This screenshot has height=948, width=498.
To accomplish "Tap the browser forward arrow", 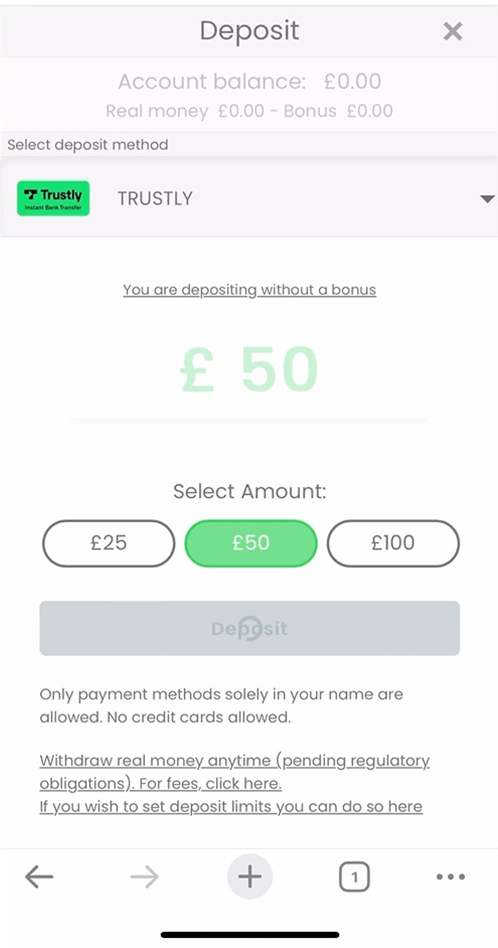I will [x=144, y=876].
